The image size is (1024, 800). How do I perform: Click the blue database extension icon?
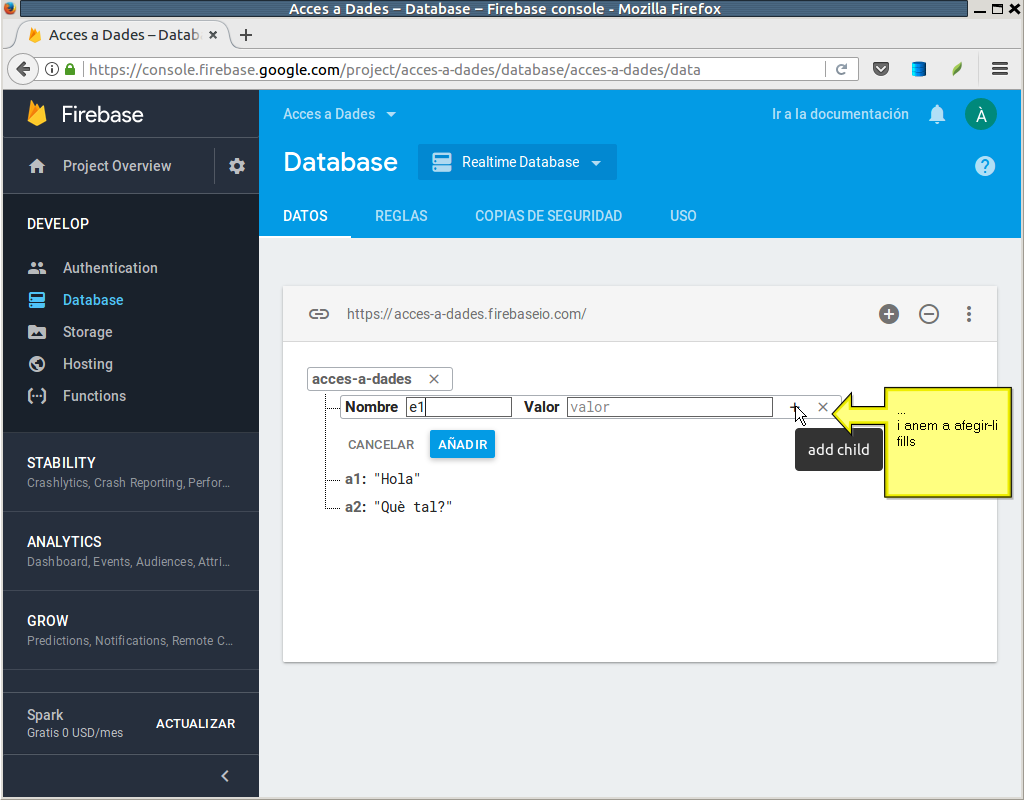coord(919,69)
